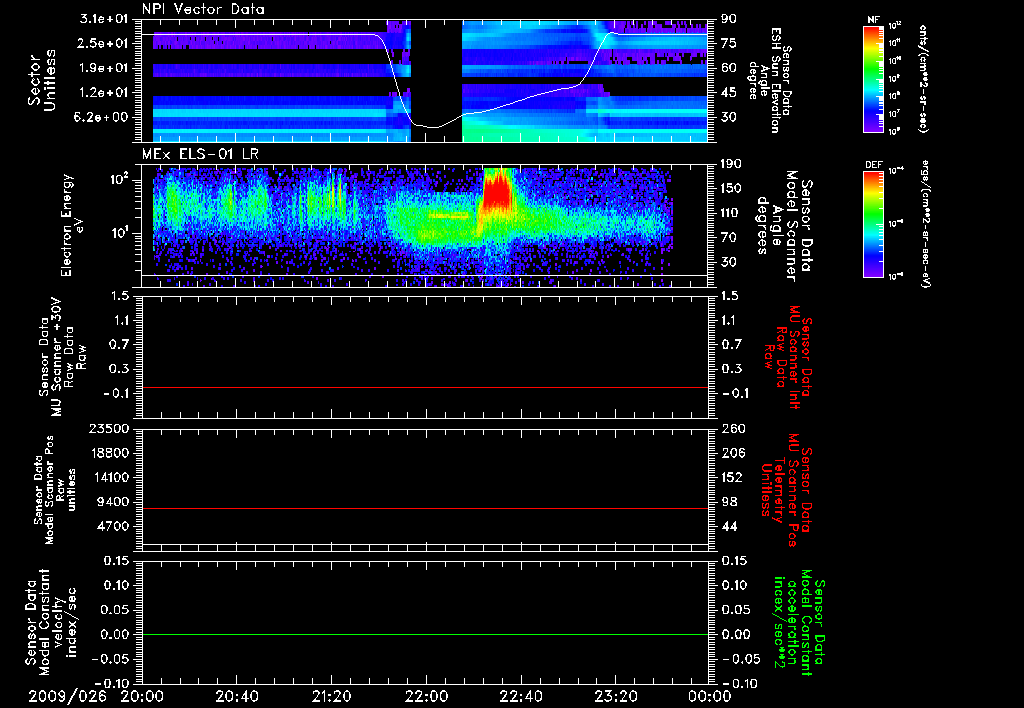This screenshot has width=1024, height=708.
Task: Click the "MU Scanner +30V Raw Data" axis title
Action: tap(62, 357)
